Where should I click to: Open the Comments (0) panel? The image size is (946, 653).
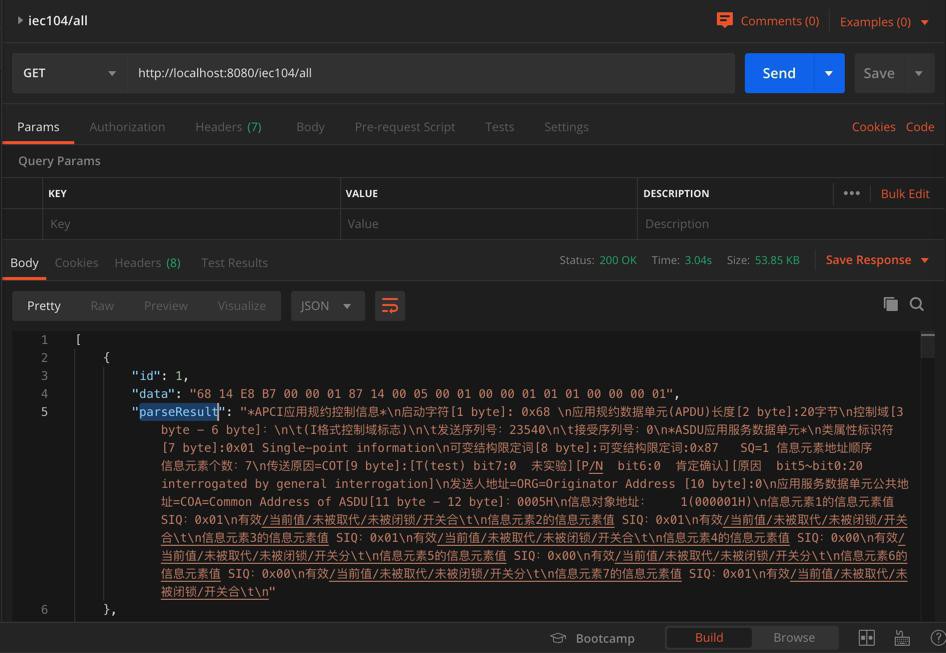click(768, 21)
